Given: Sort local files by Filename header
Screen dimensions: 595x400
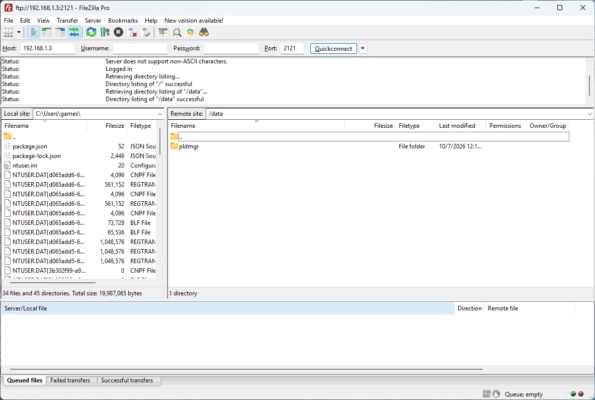Looking at the screenshot, I should (45, 126).
